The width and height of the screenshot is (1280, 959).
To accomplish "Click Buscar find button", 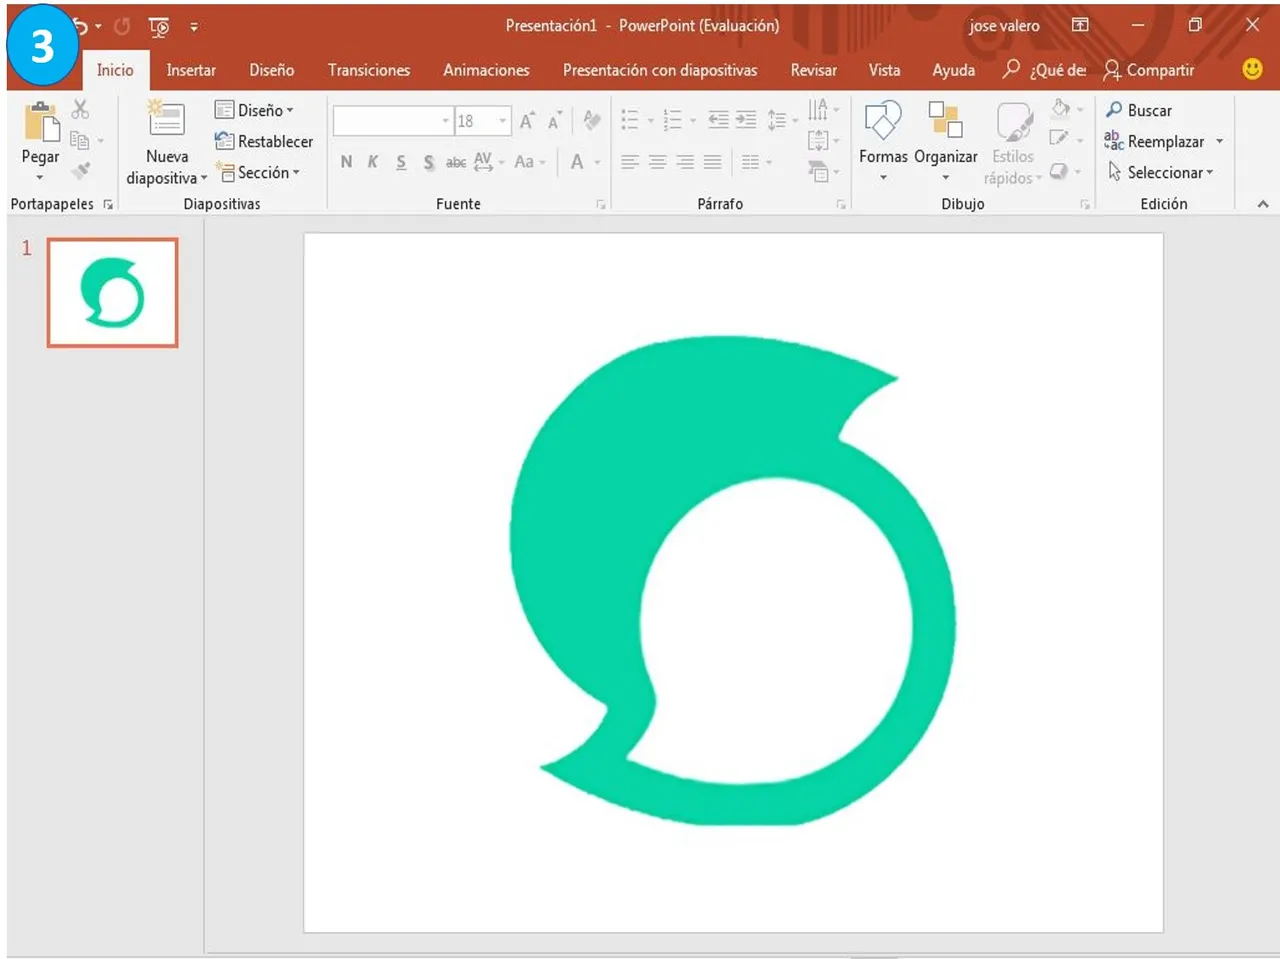I will 1139,110.
